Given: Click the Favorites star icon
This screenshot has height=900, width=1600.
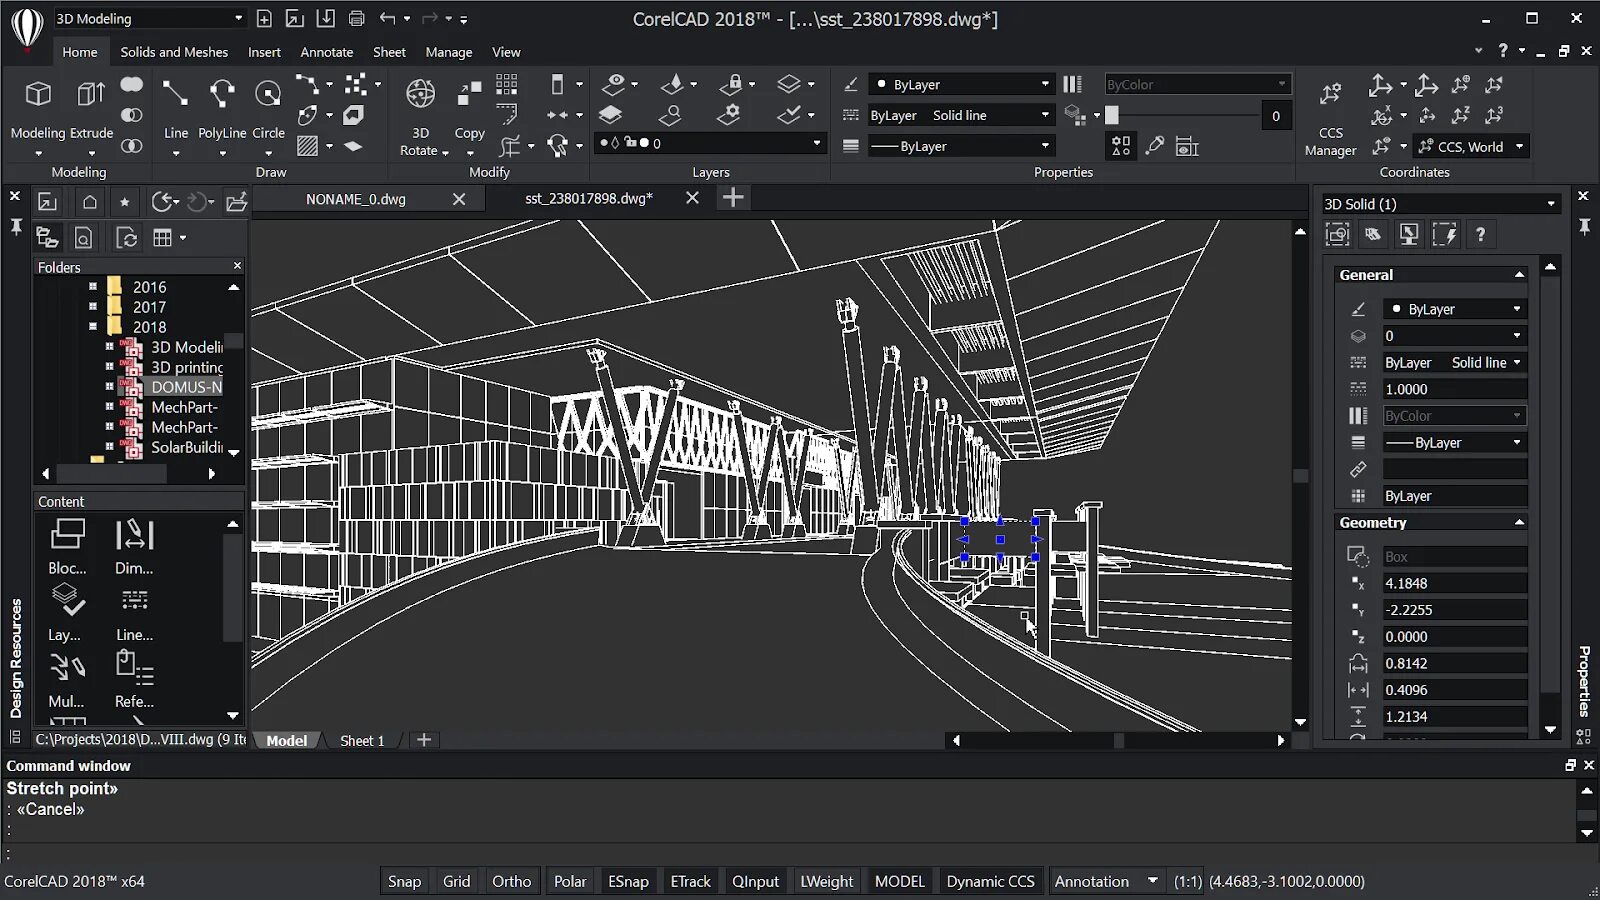Looking at the screenshot, I should click(125, 202).
